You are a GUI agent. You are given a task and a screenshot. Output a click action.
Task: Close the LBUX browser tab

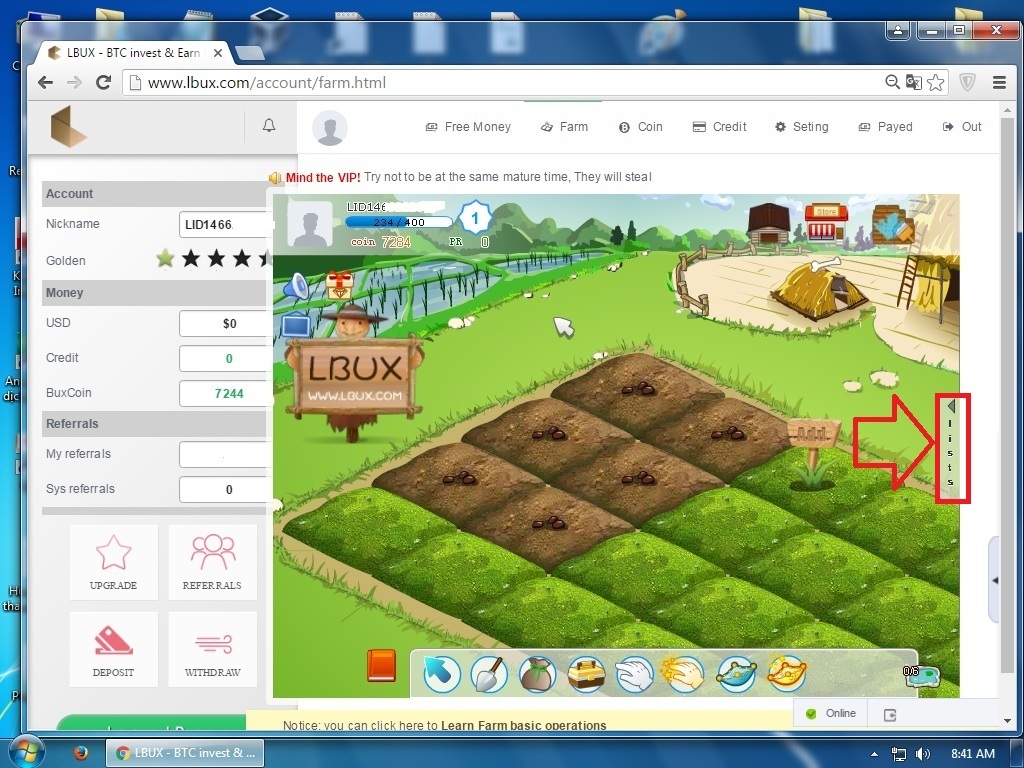pyautogui.click(x=218, y=53)
